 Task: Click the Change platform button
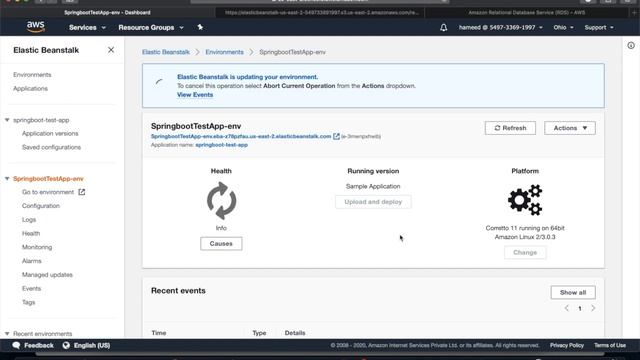[525, 253]
